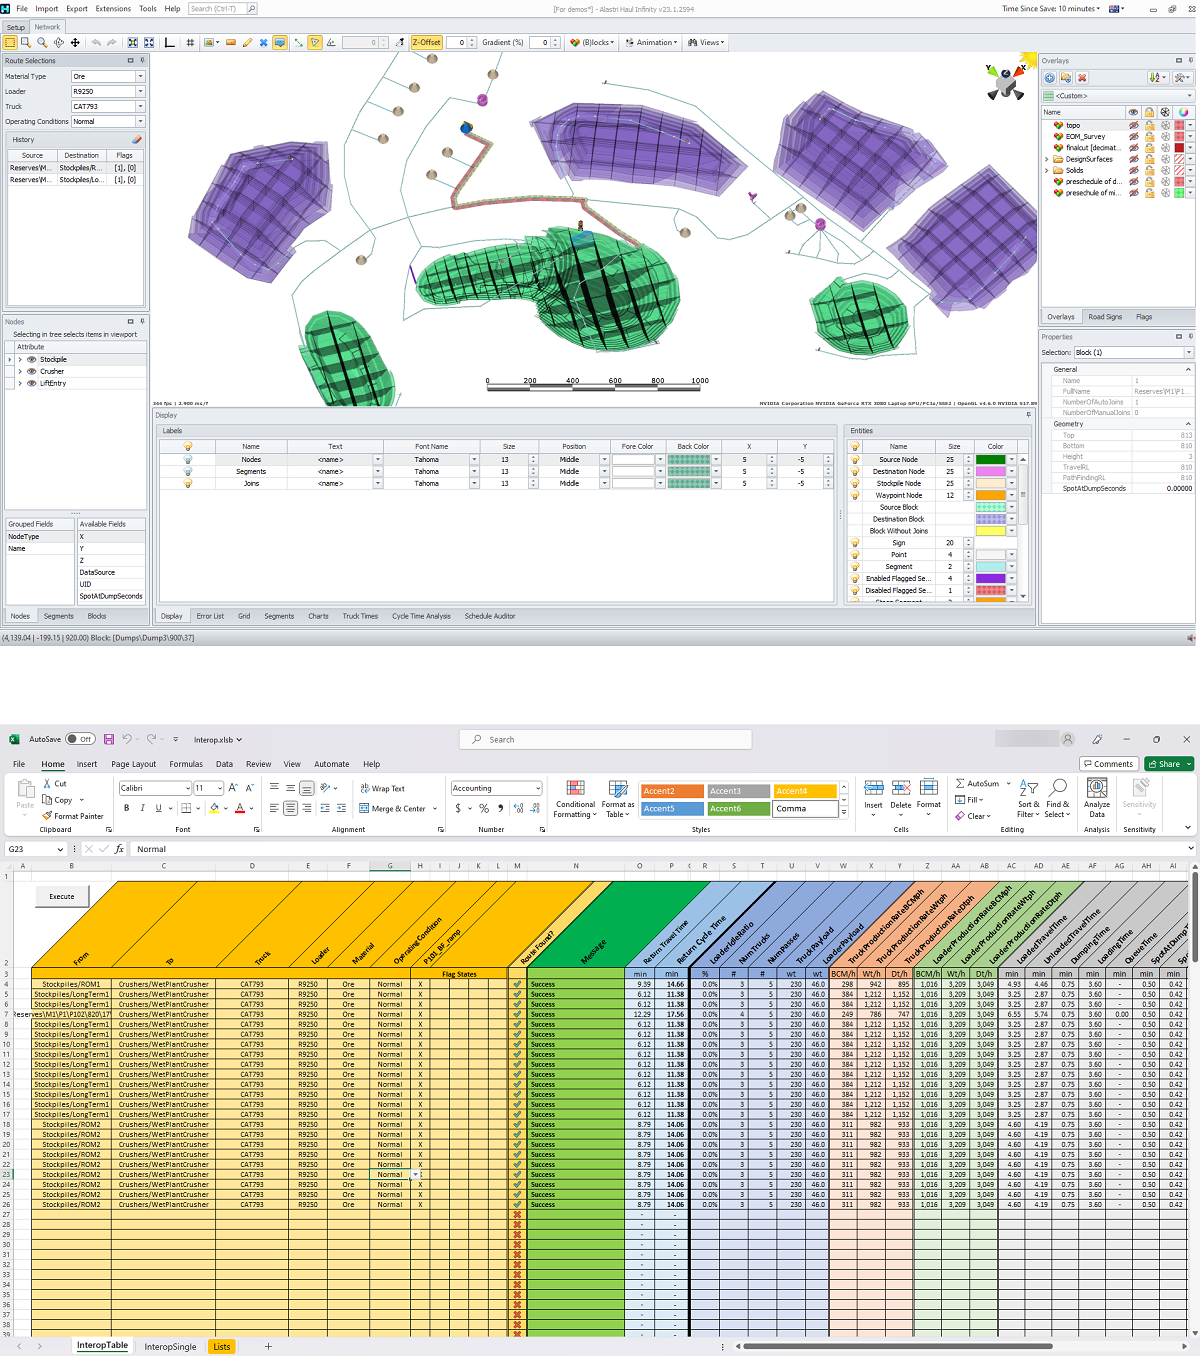Toggle the grid (#) icon in Haul Infinity toolbar
The height and width of the screenshot is (1356, 1200).
point(190,43)
